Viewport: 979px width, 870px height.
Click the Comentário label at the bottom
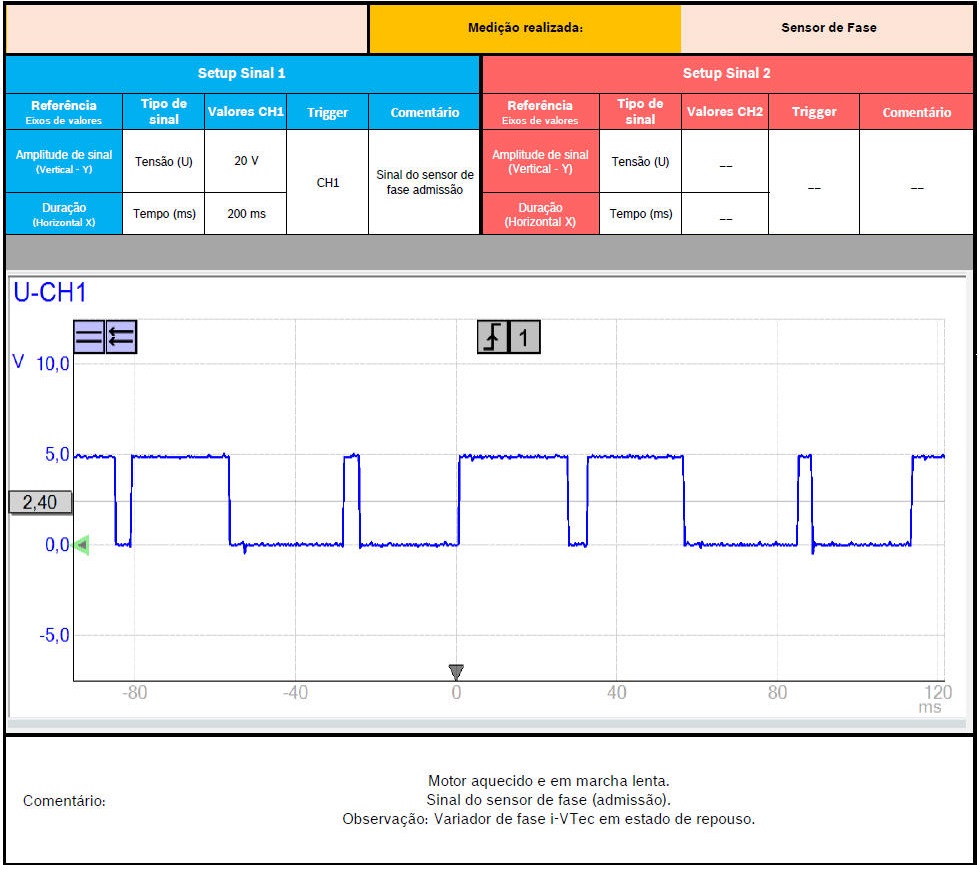coord(64,801)
